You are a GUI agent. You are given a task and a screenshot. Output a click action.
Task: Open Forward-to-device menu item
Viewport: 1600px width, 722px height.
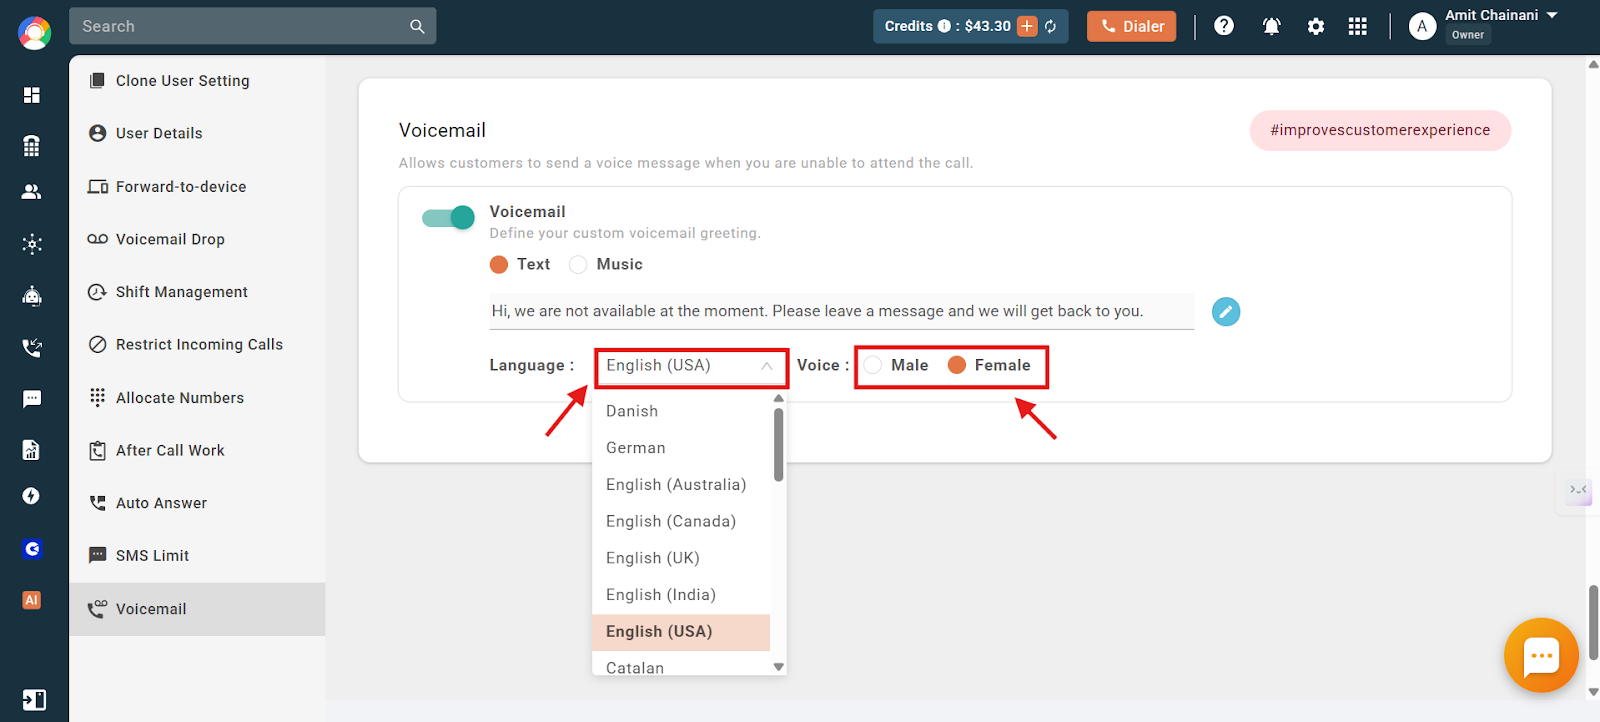[x=197, y=186]
